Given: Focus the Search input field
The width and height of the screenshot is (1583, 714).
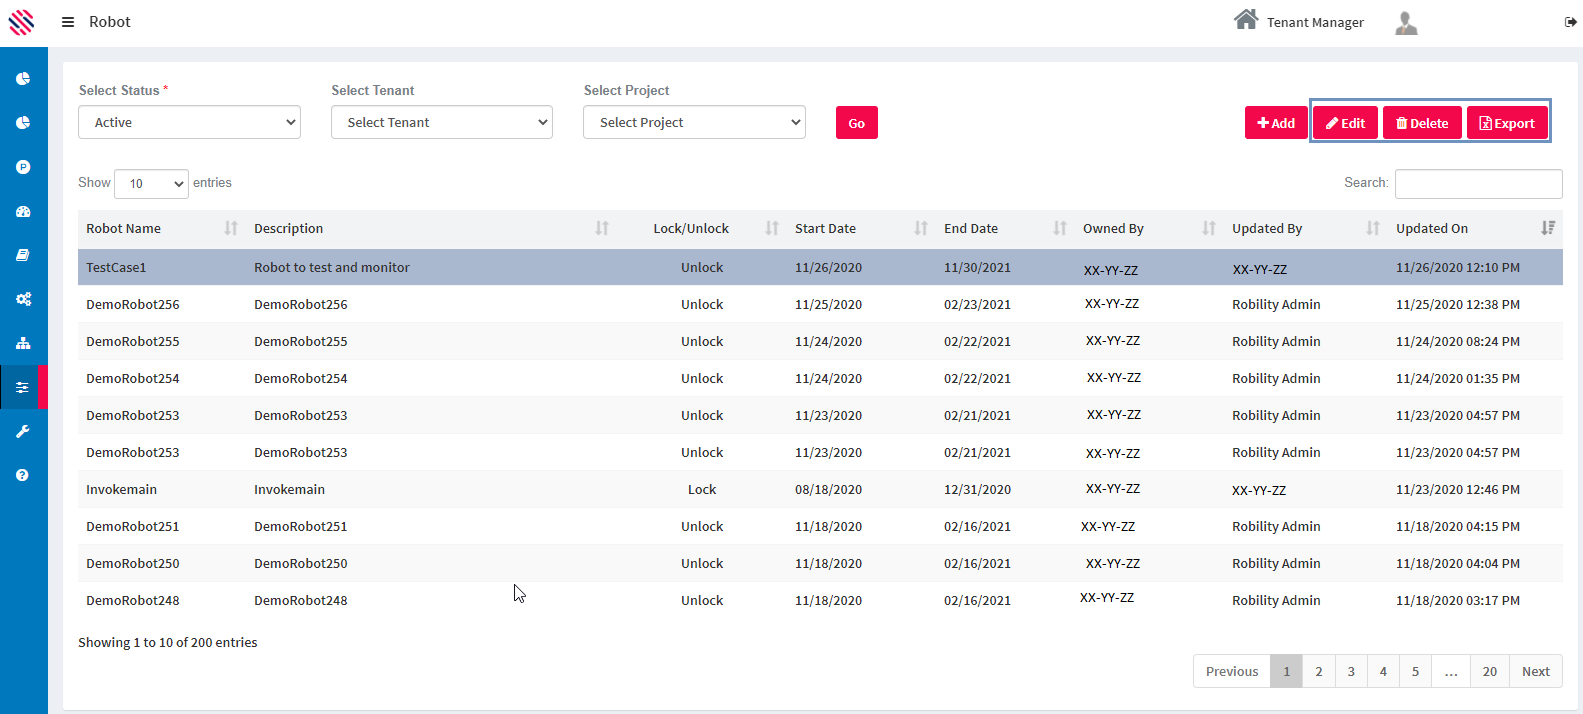Looking at the screenshot, I should click(1478, 183).
